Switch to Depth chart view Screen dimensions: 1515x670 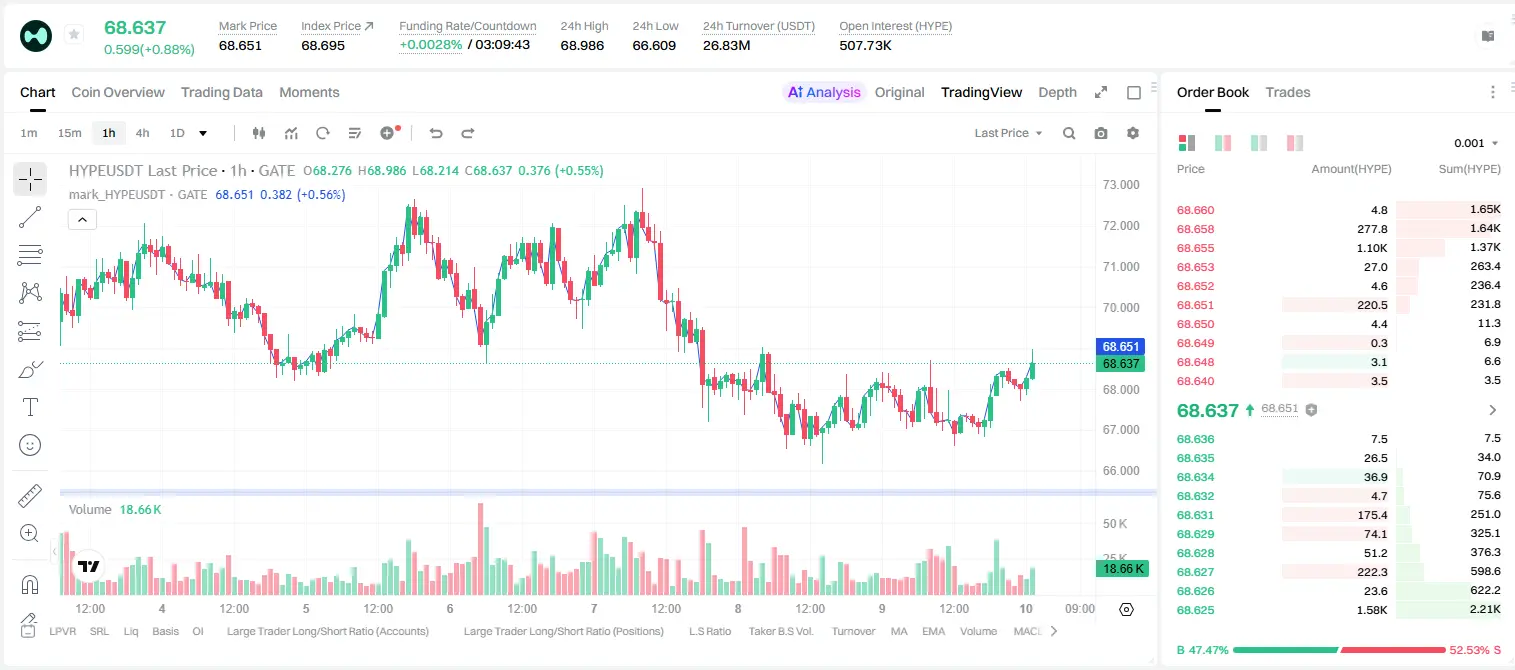point(1057,92)
